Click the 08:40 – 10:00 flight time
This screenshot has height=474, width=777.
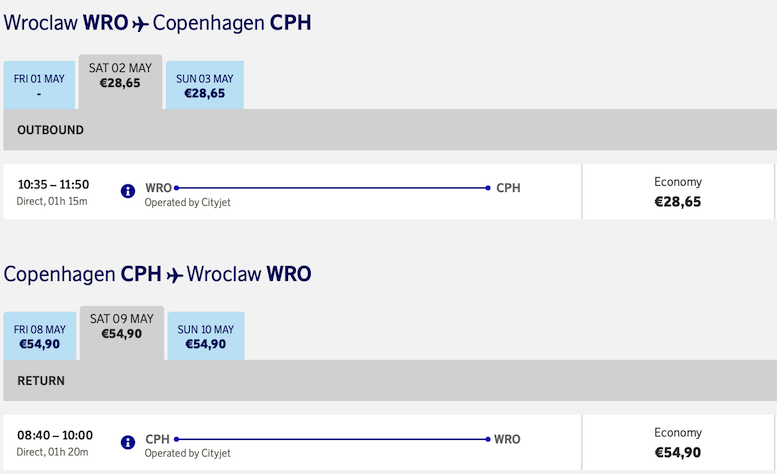(x=55, y=435)
